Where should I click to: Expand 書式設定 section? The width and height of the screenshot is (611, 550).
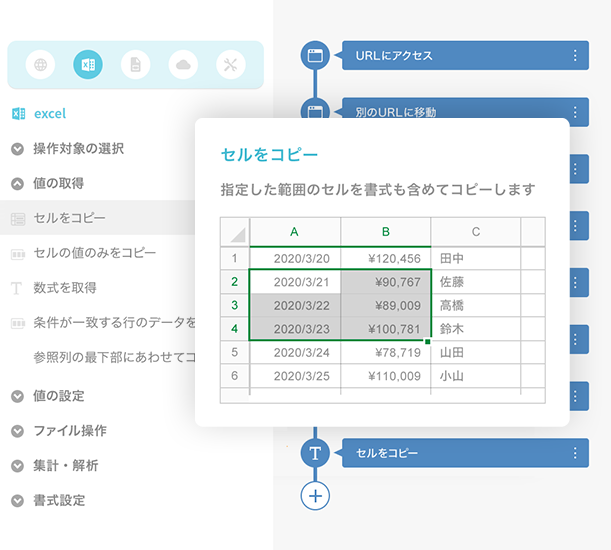17,500
